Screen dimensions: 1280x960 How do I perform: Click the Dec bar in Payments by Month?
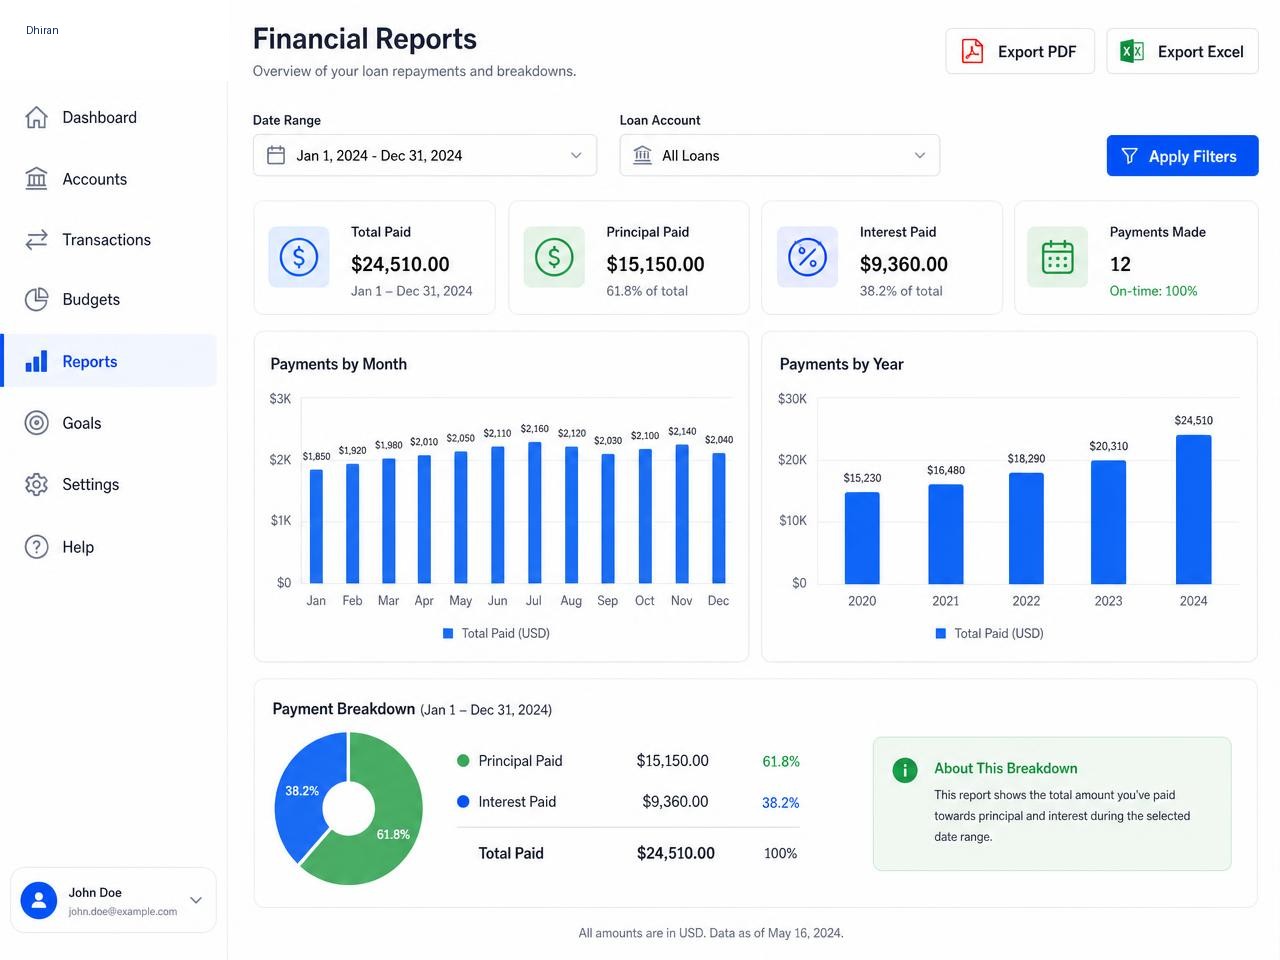tap(718, 518)
